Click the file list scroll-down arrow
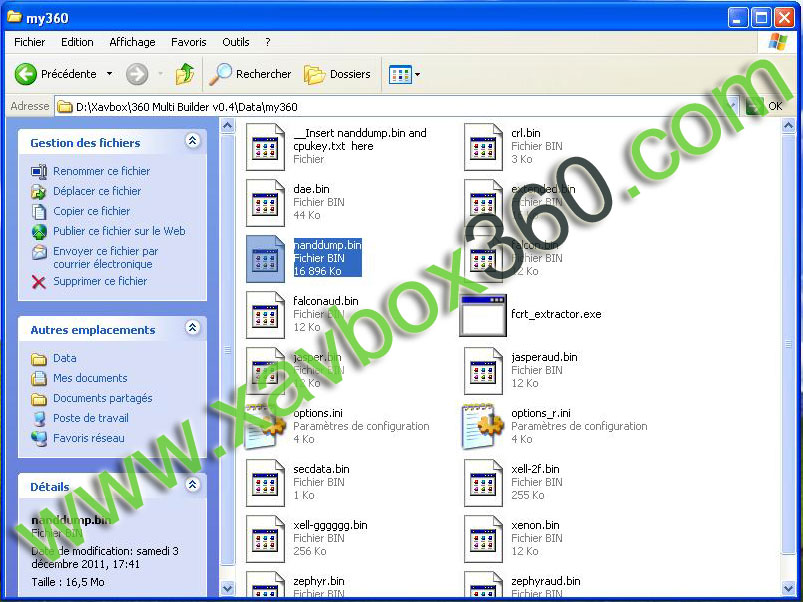Viewport: 803px width, 602px height. pos(789,588)
